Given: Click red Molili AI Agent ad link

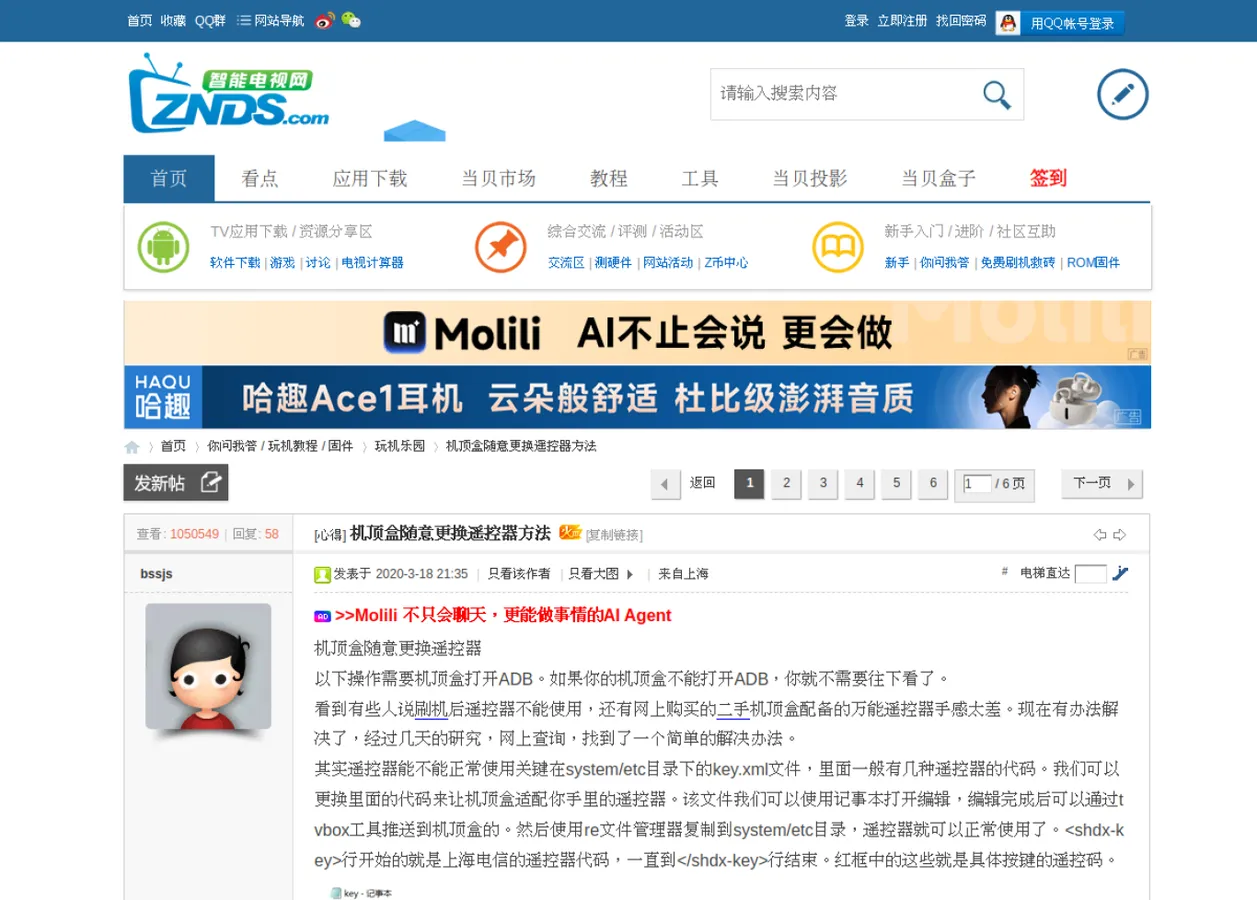Looking at the screenshot, I should click(503, 615).
